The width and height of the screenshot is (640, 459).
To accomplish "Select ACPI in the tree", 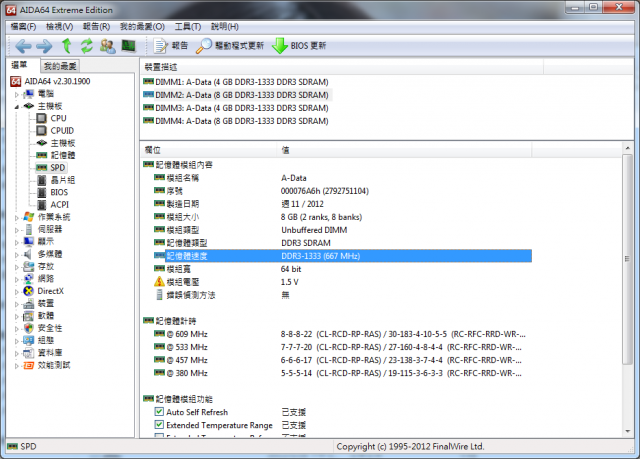I will coord(59,205).
